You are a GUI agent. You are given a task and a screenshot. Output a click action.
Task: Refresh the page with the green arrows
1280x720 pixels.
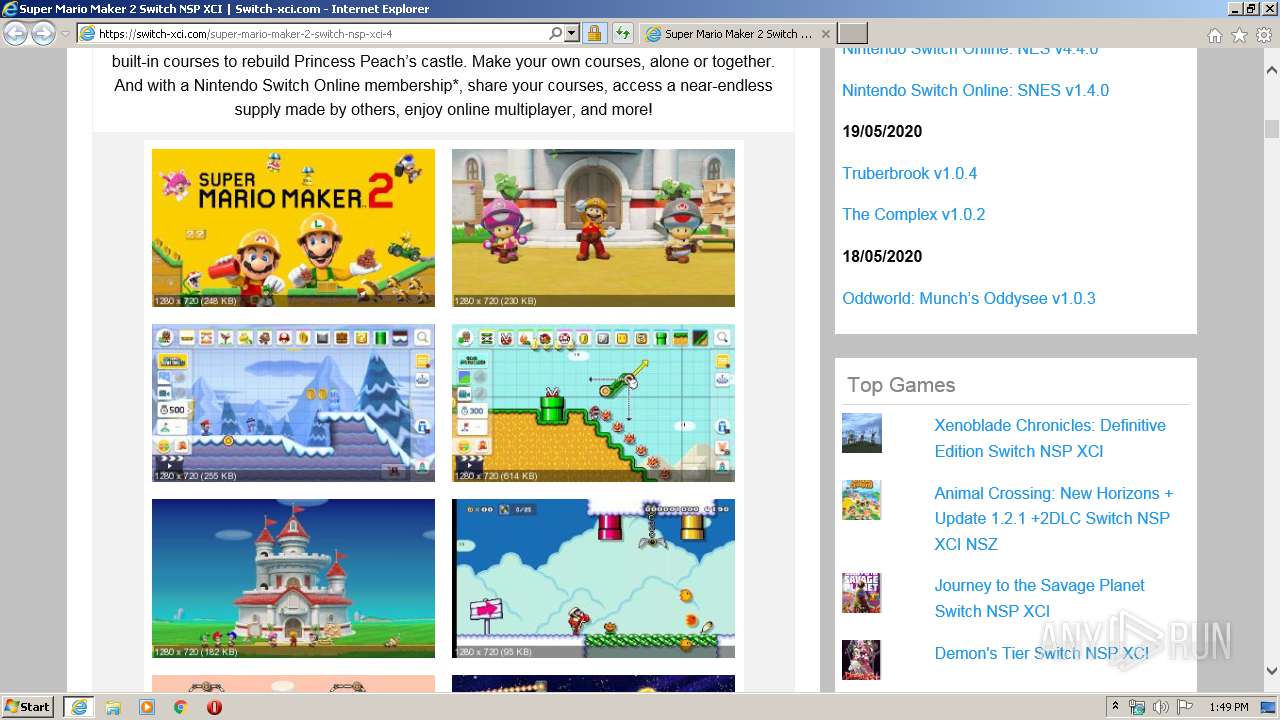[x=622, y=33]
